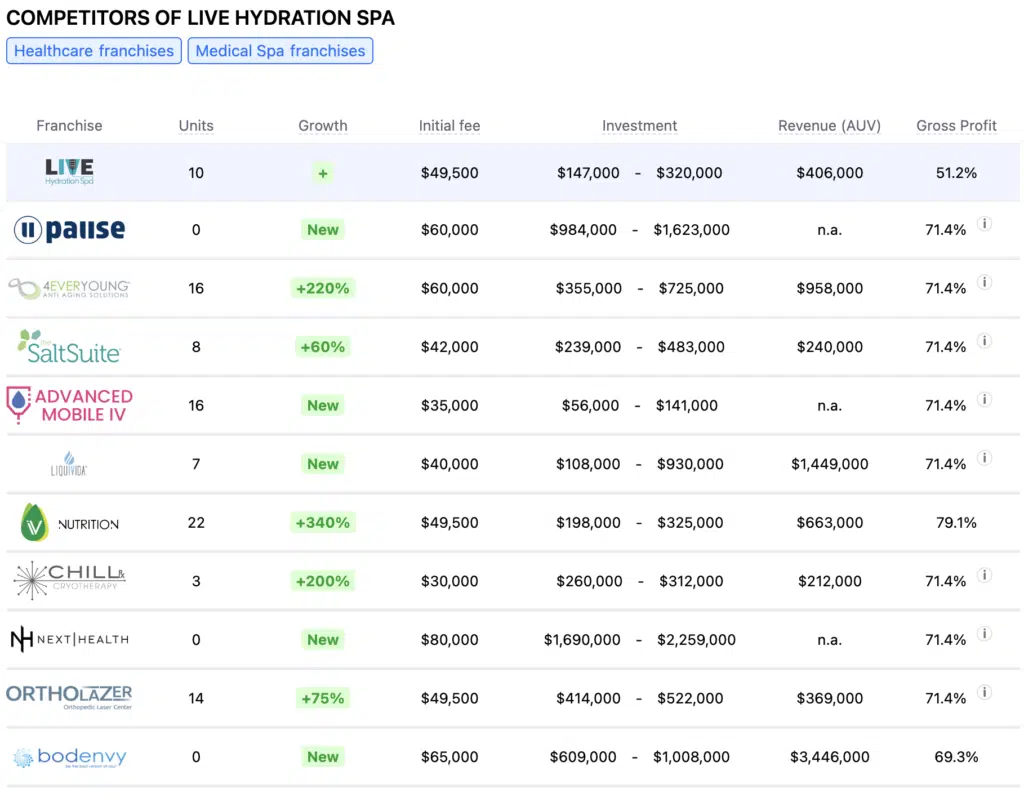Click the $2,259,000 investment maximum
Viewport: 1024px width, 802px height.
[696, 639]
